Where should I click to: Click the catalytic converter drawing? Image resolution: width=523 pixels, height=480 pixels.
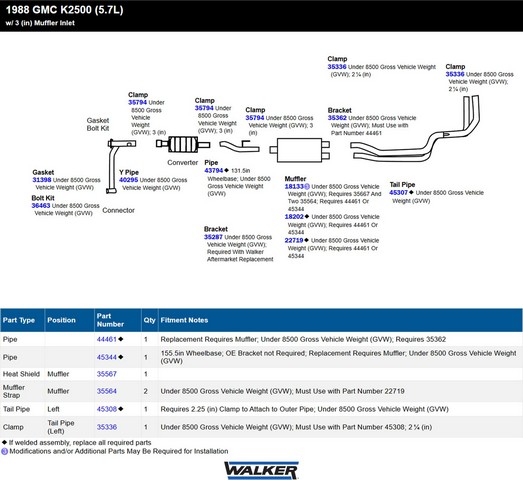(x=183, y=144)
